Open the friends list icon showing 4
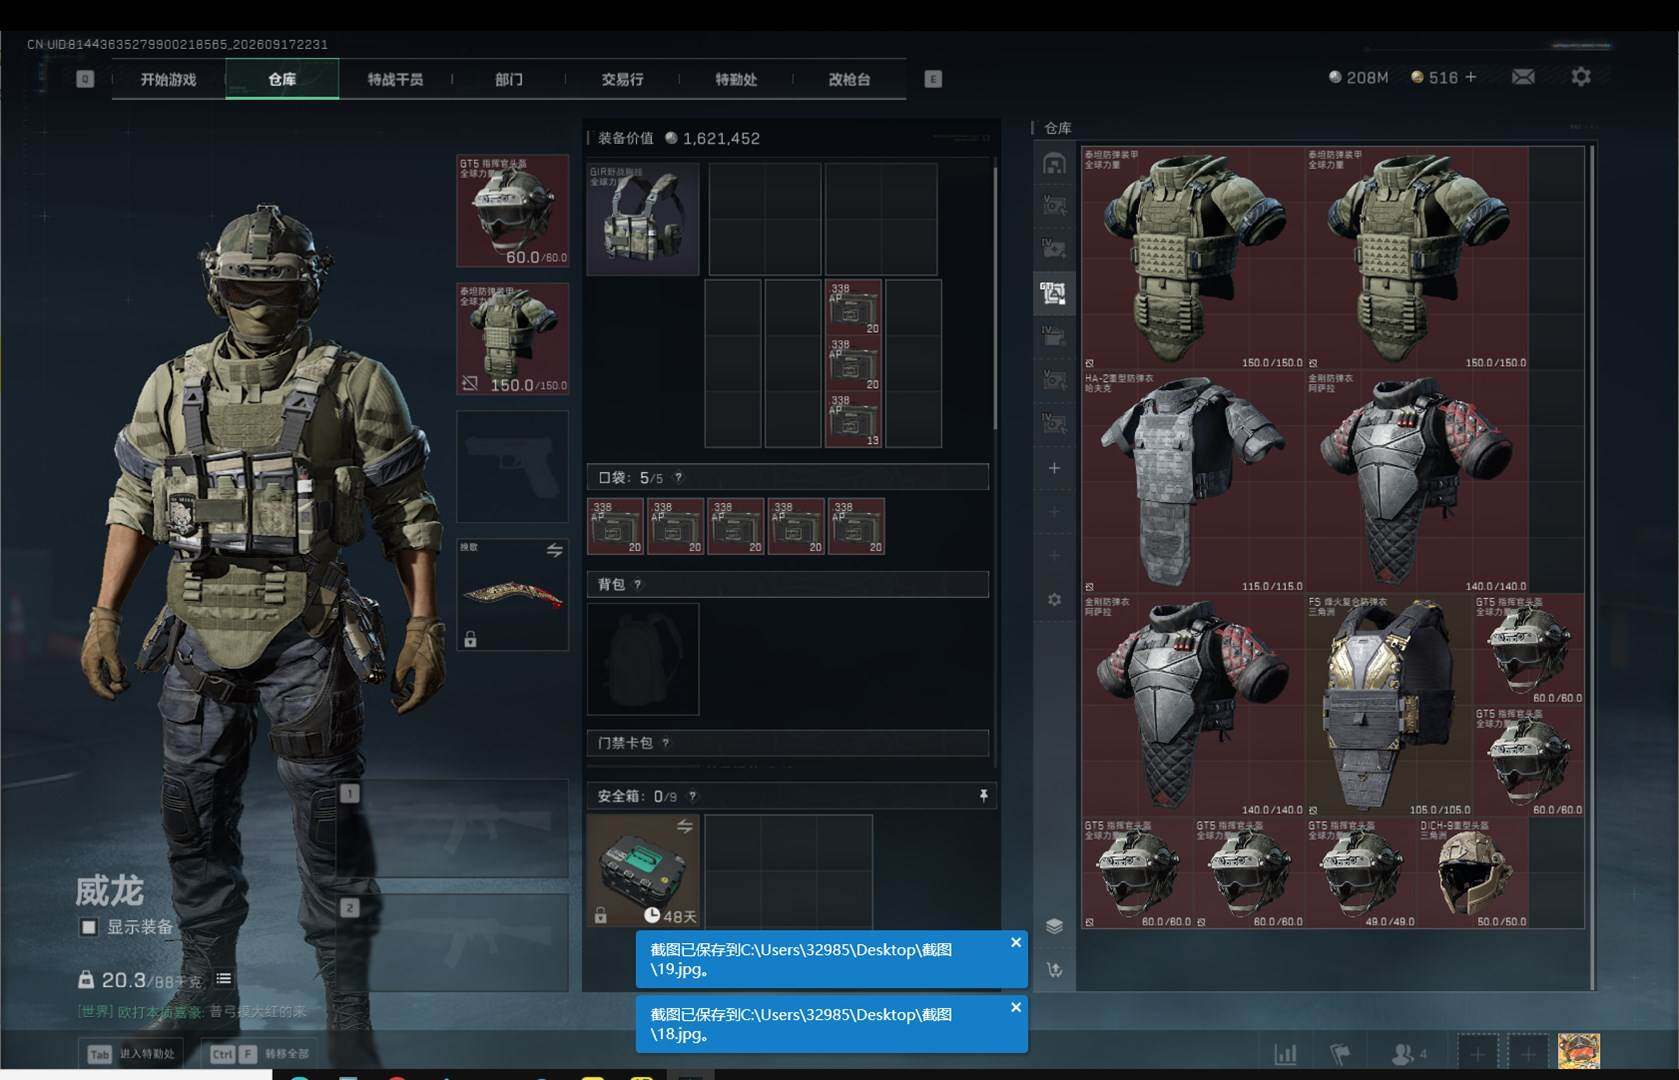 [x=1409, y=1053]
